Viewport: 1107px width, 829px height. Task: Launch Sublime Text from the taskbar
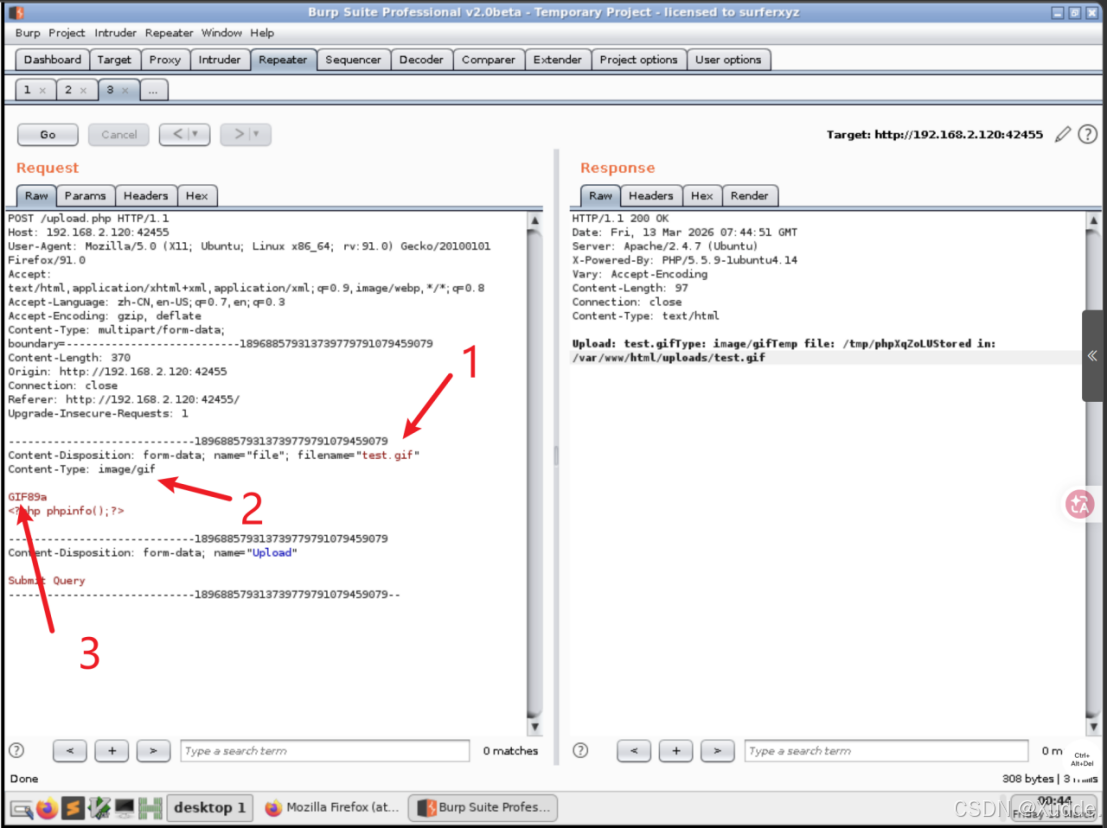(x=73, y=807)
